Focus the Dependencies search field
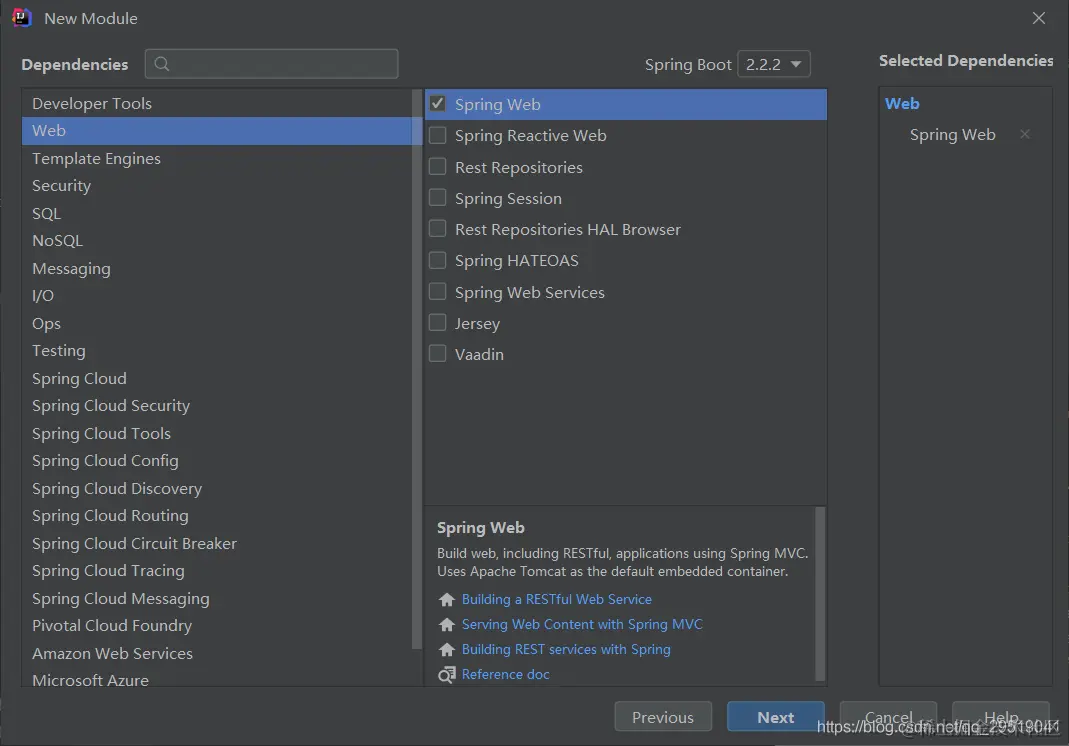 (271, 64)
